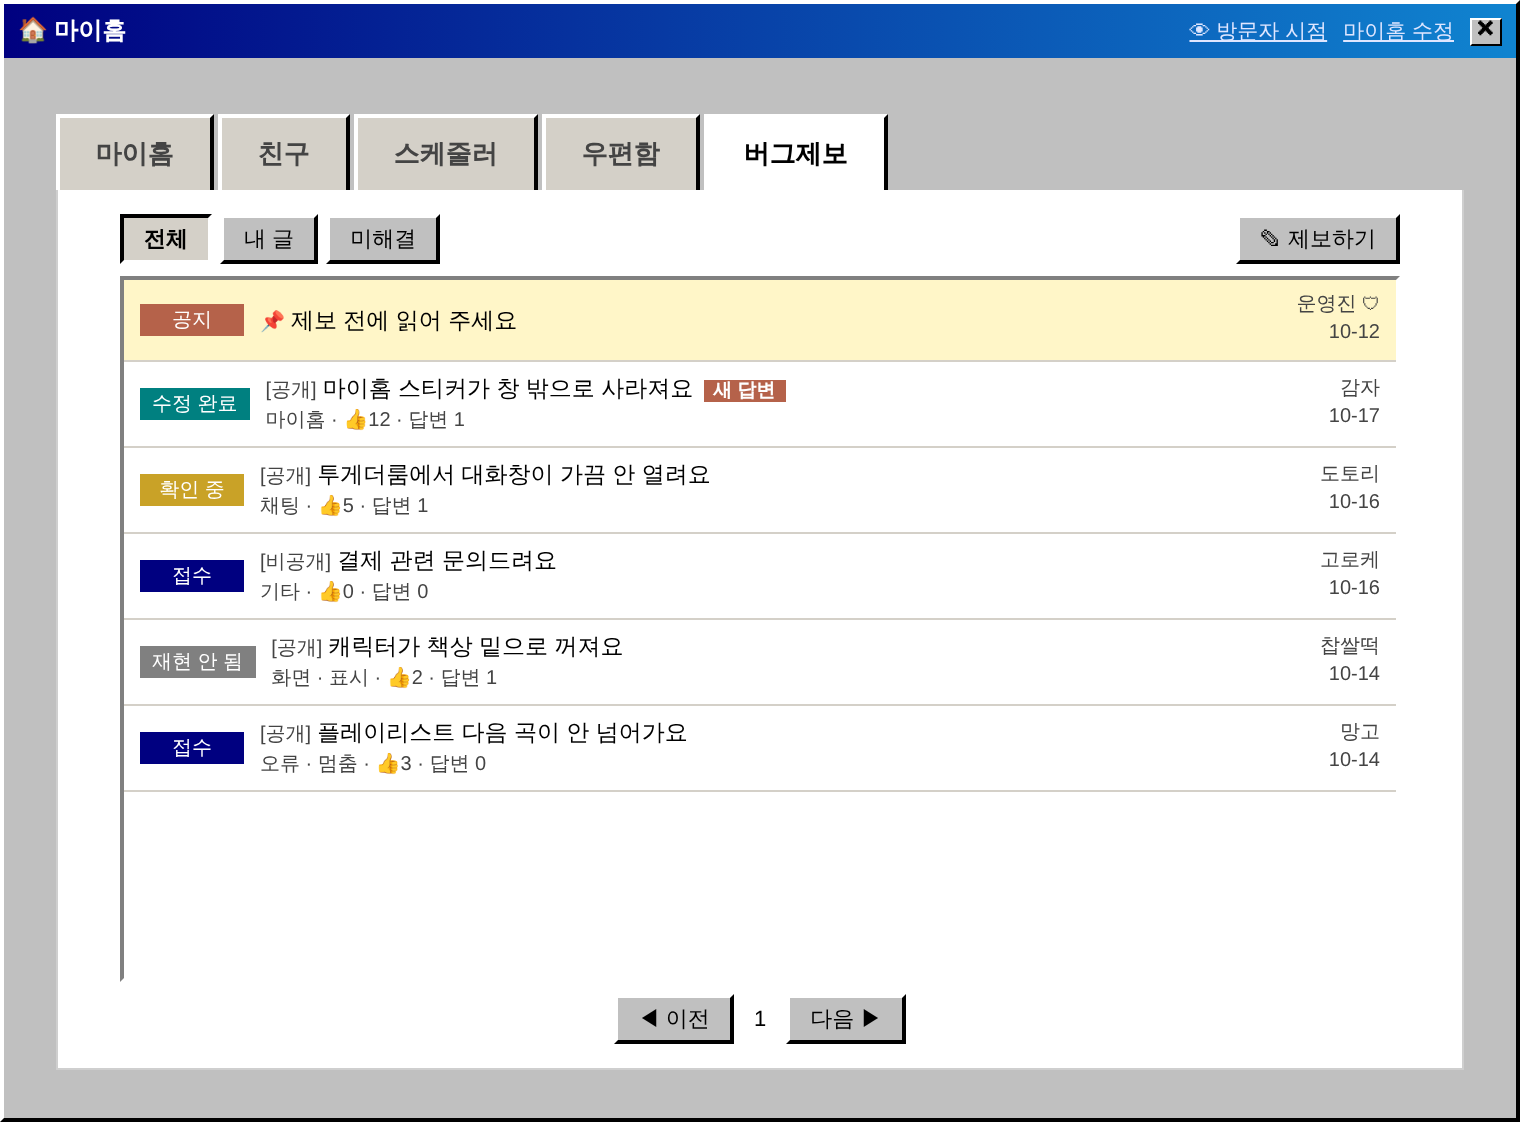Click thumbs-up icon showing 3 likes
The width and height of the screenshot is (1520, 1122).
[x=388, y=763]
